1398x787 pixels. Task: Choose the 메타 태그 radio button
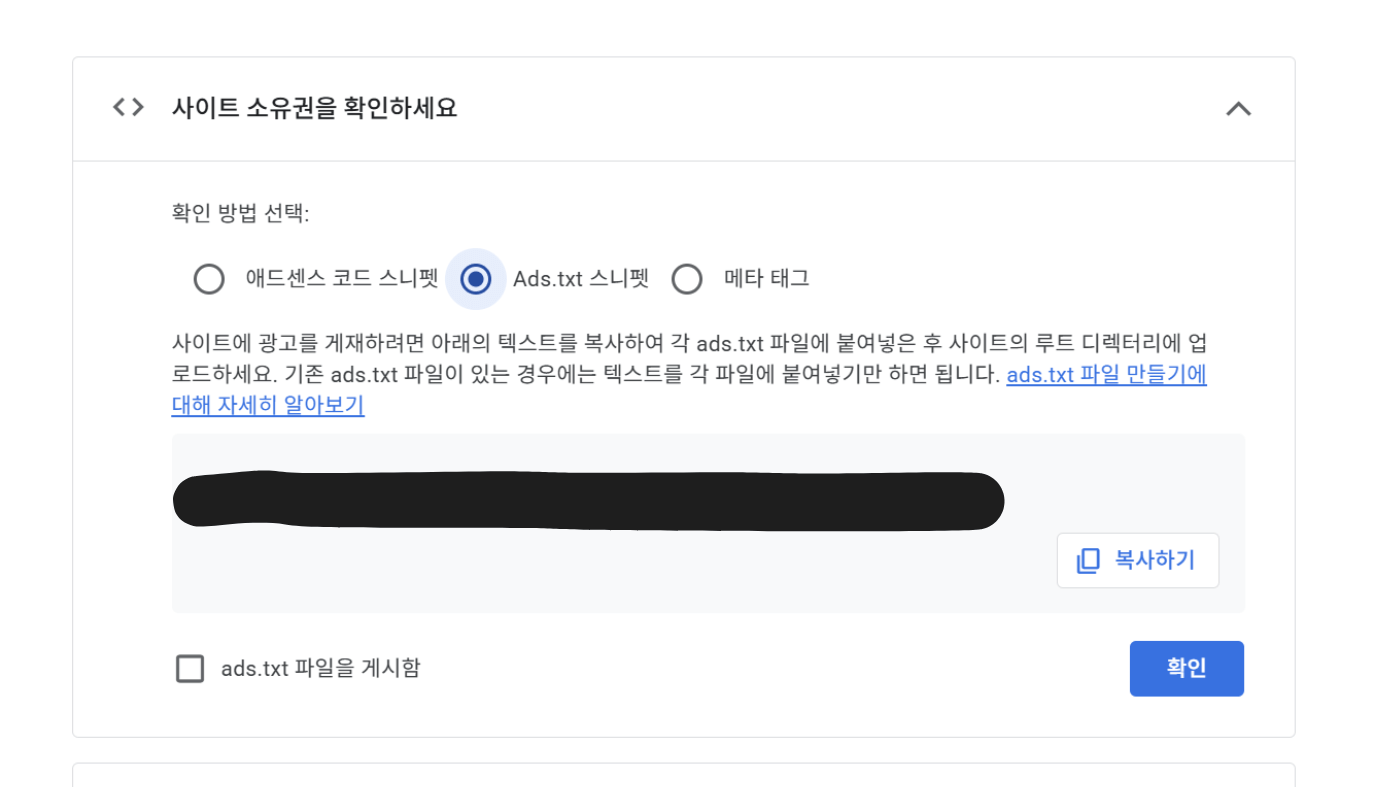687,279
